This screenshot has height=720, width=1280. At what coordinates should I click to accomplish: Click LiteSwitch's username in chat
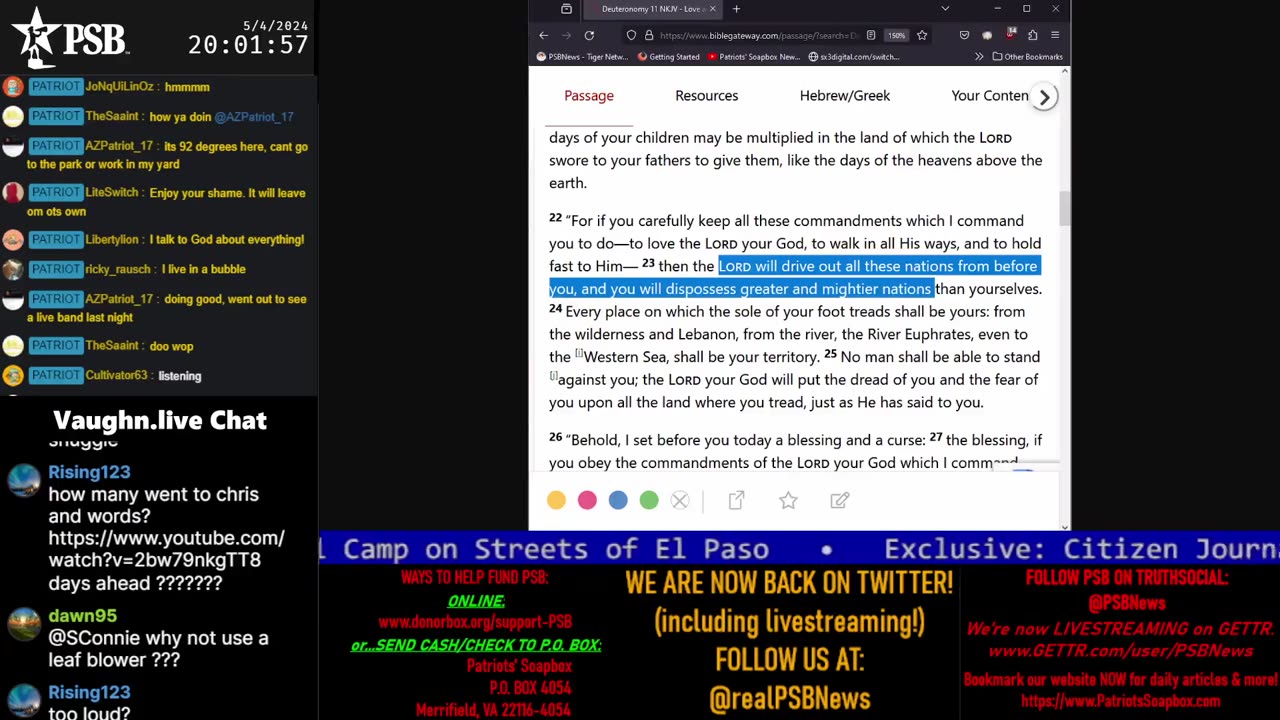click(112, 193)
